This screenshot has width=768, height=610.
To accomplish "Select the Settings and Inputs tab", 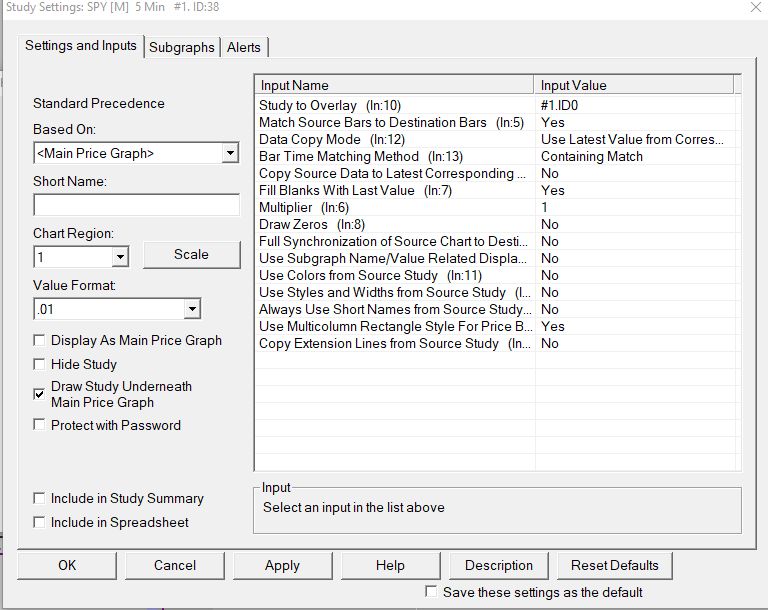I will tap(81, 46).
